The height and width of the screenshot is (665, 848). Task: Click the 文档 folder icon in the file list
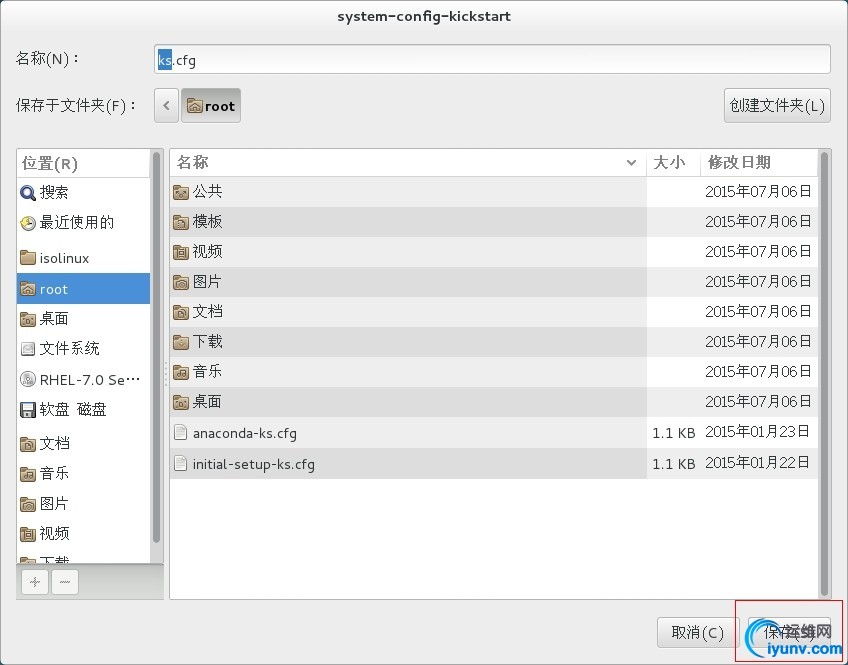pos(181,312)
